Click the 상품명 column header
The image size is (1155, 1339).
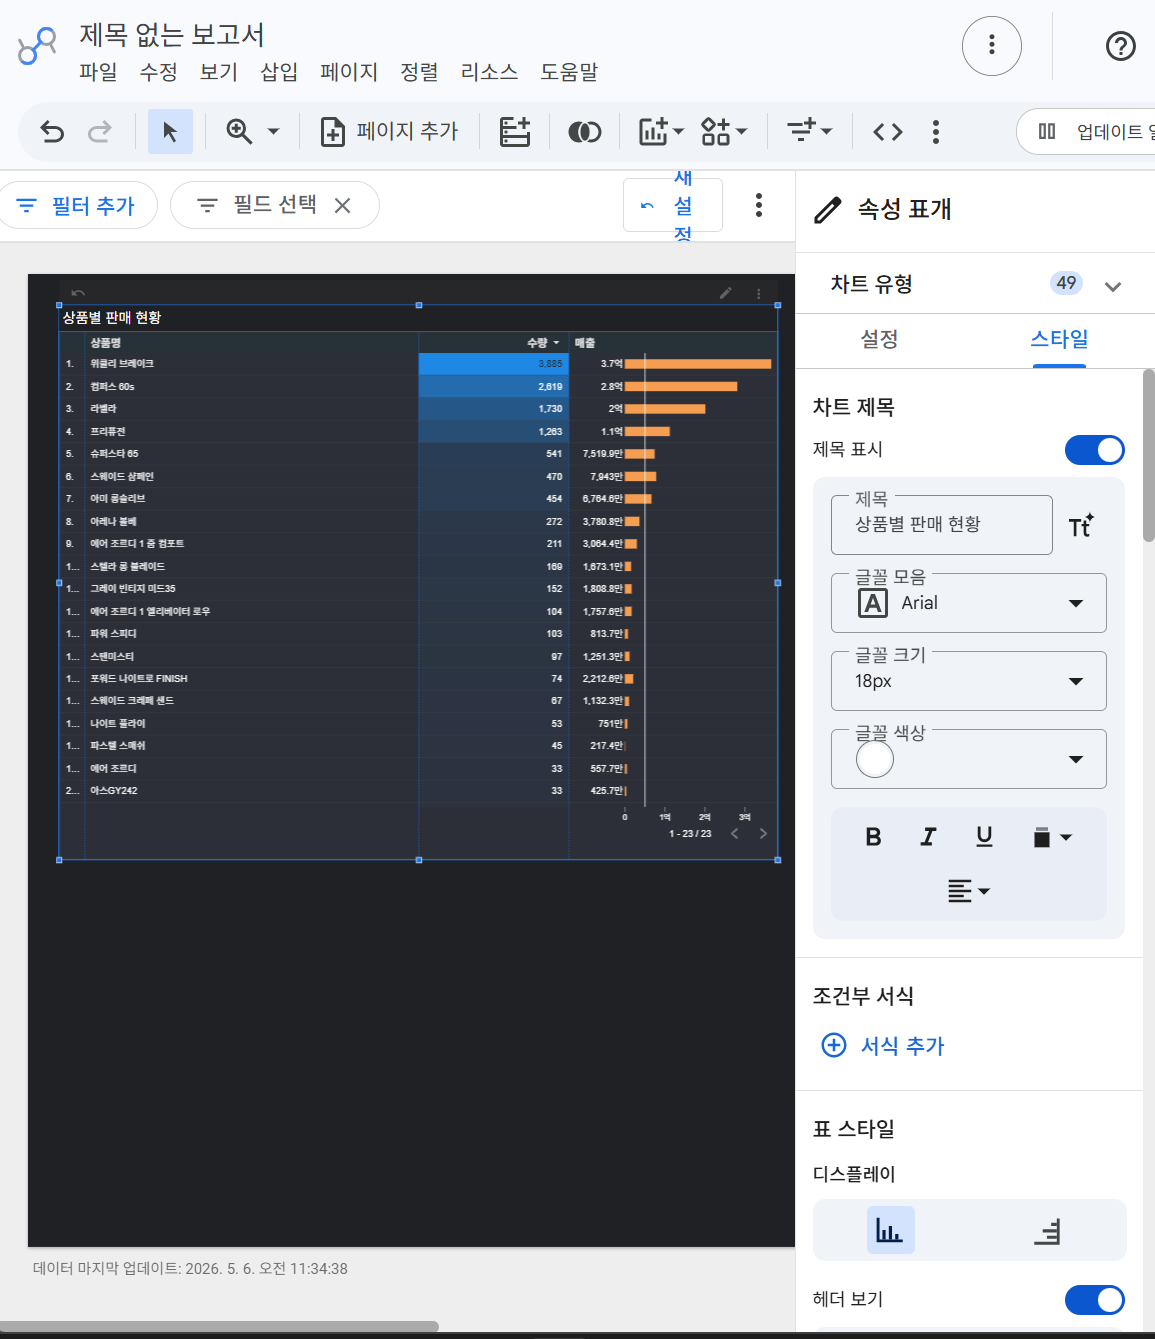click(x=105, y=342)
